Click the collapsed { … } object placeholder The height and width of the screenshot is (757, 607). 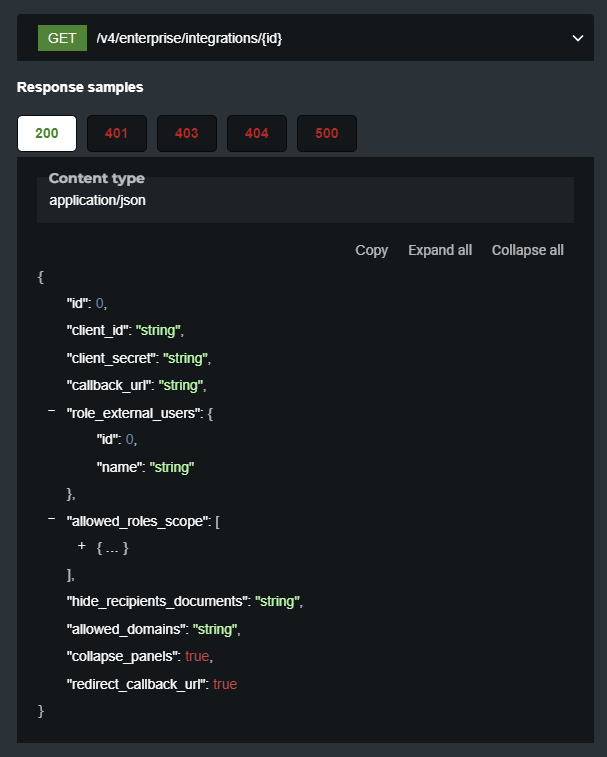pyautogui.click(x=113, y=547)
